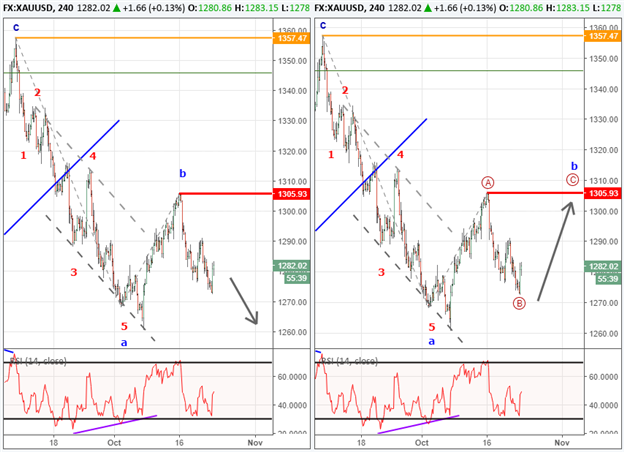Select the purple RSI divergence line, left chart
This screenshot has width=624, height=452.
coord(115,425)
